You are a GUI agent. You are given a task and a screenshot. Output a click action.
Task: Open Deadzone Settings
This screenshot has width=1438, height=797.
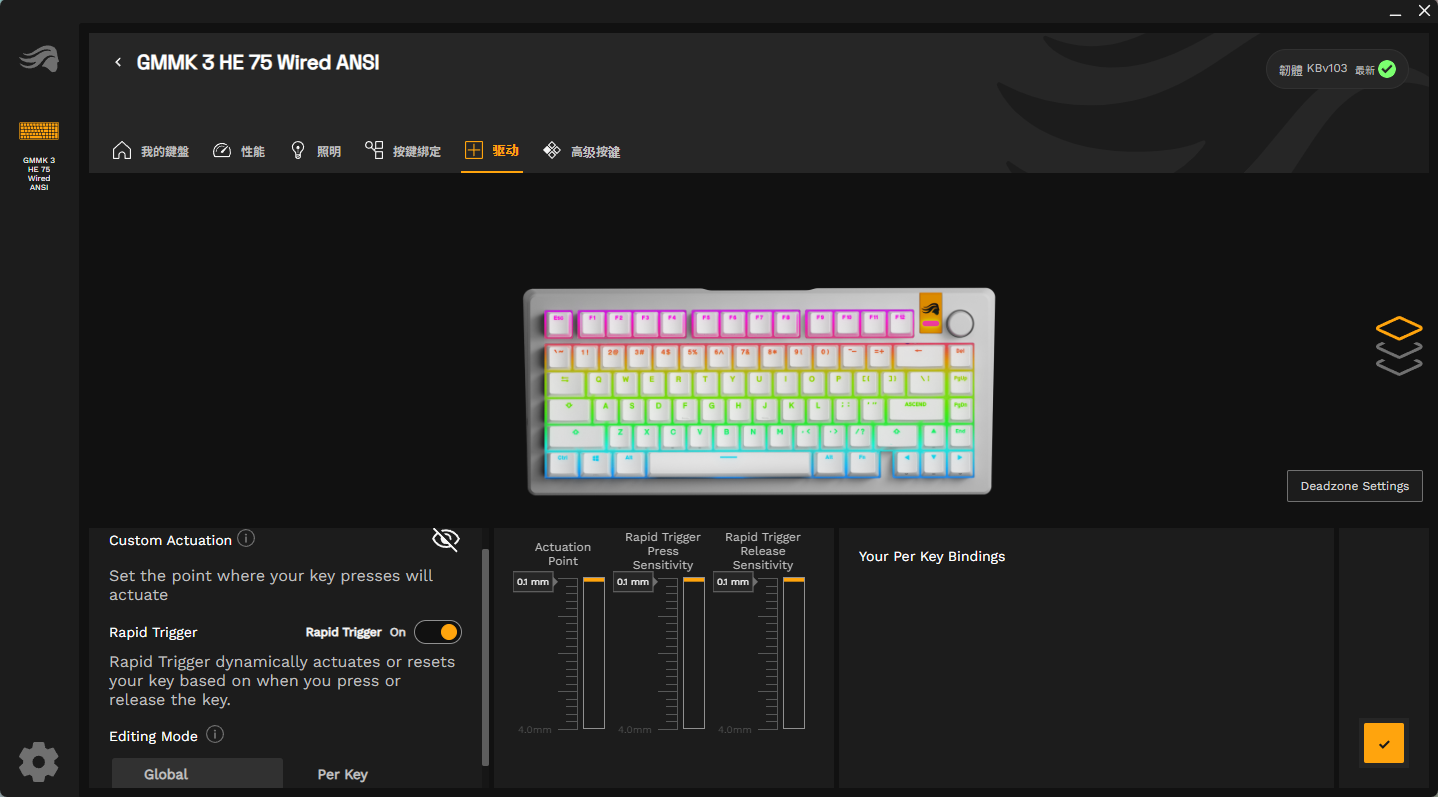pyautogui.click(x=1354, y=486)
